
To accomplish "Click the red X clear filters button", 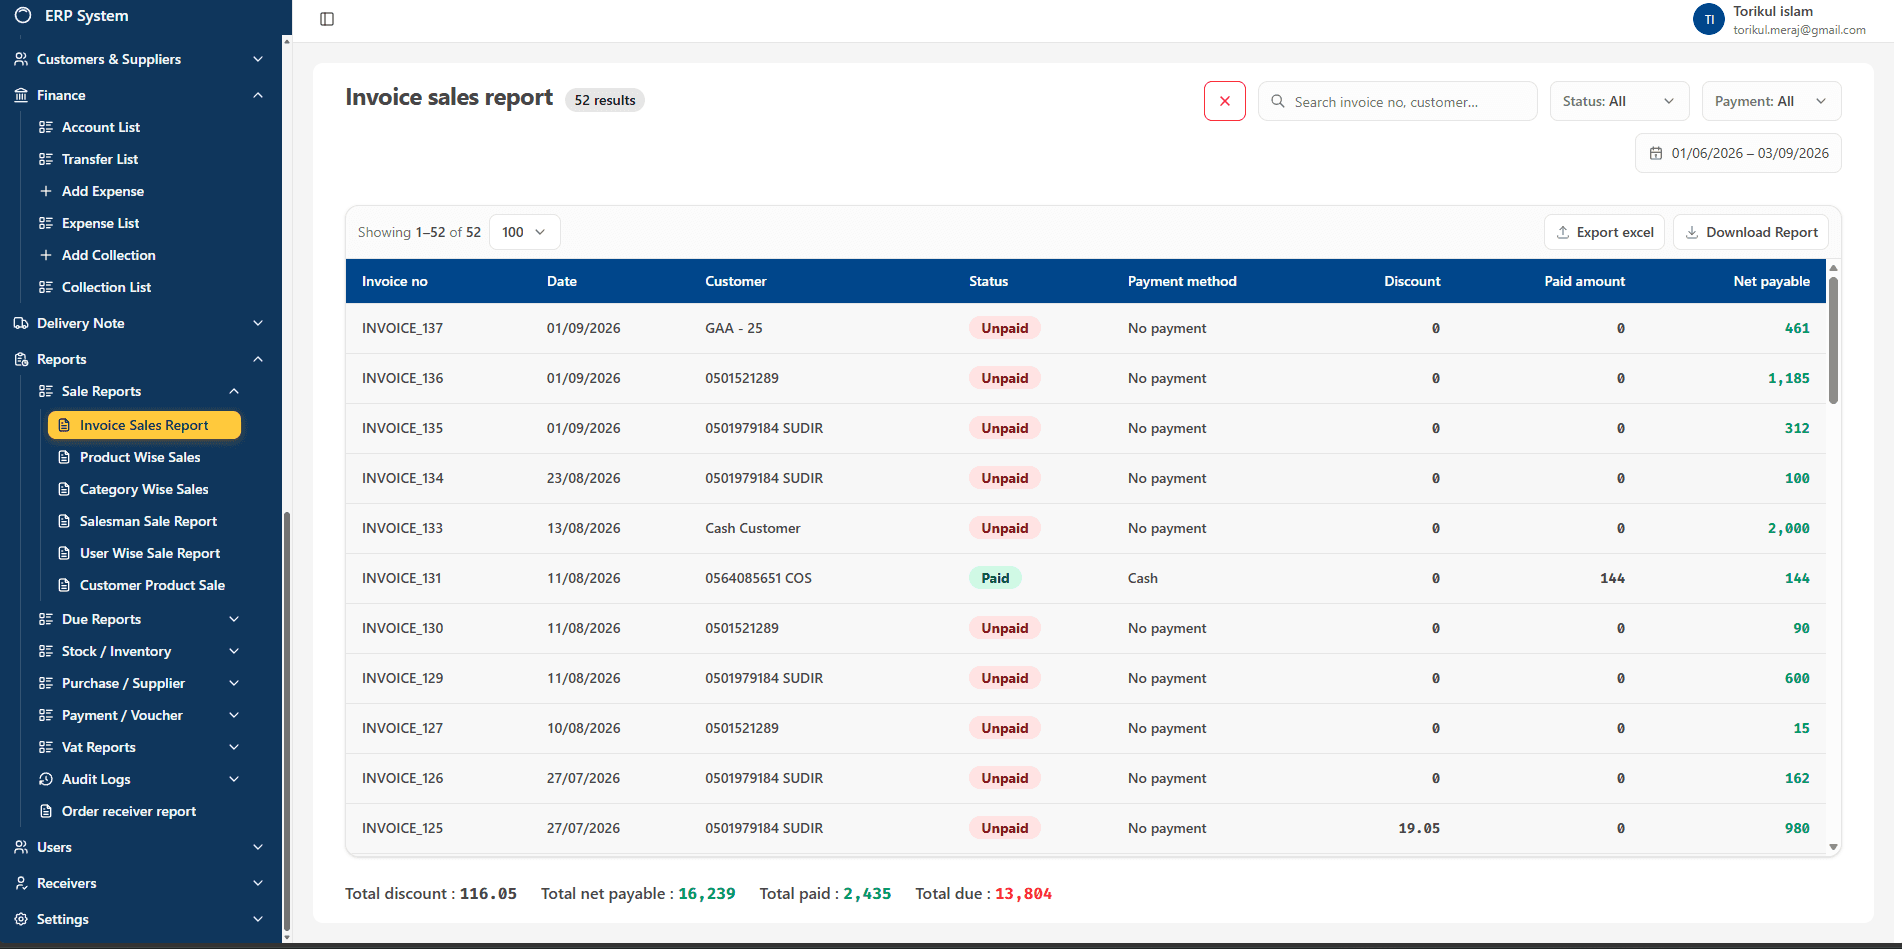I will (1225, 101).
